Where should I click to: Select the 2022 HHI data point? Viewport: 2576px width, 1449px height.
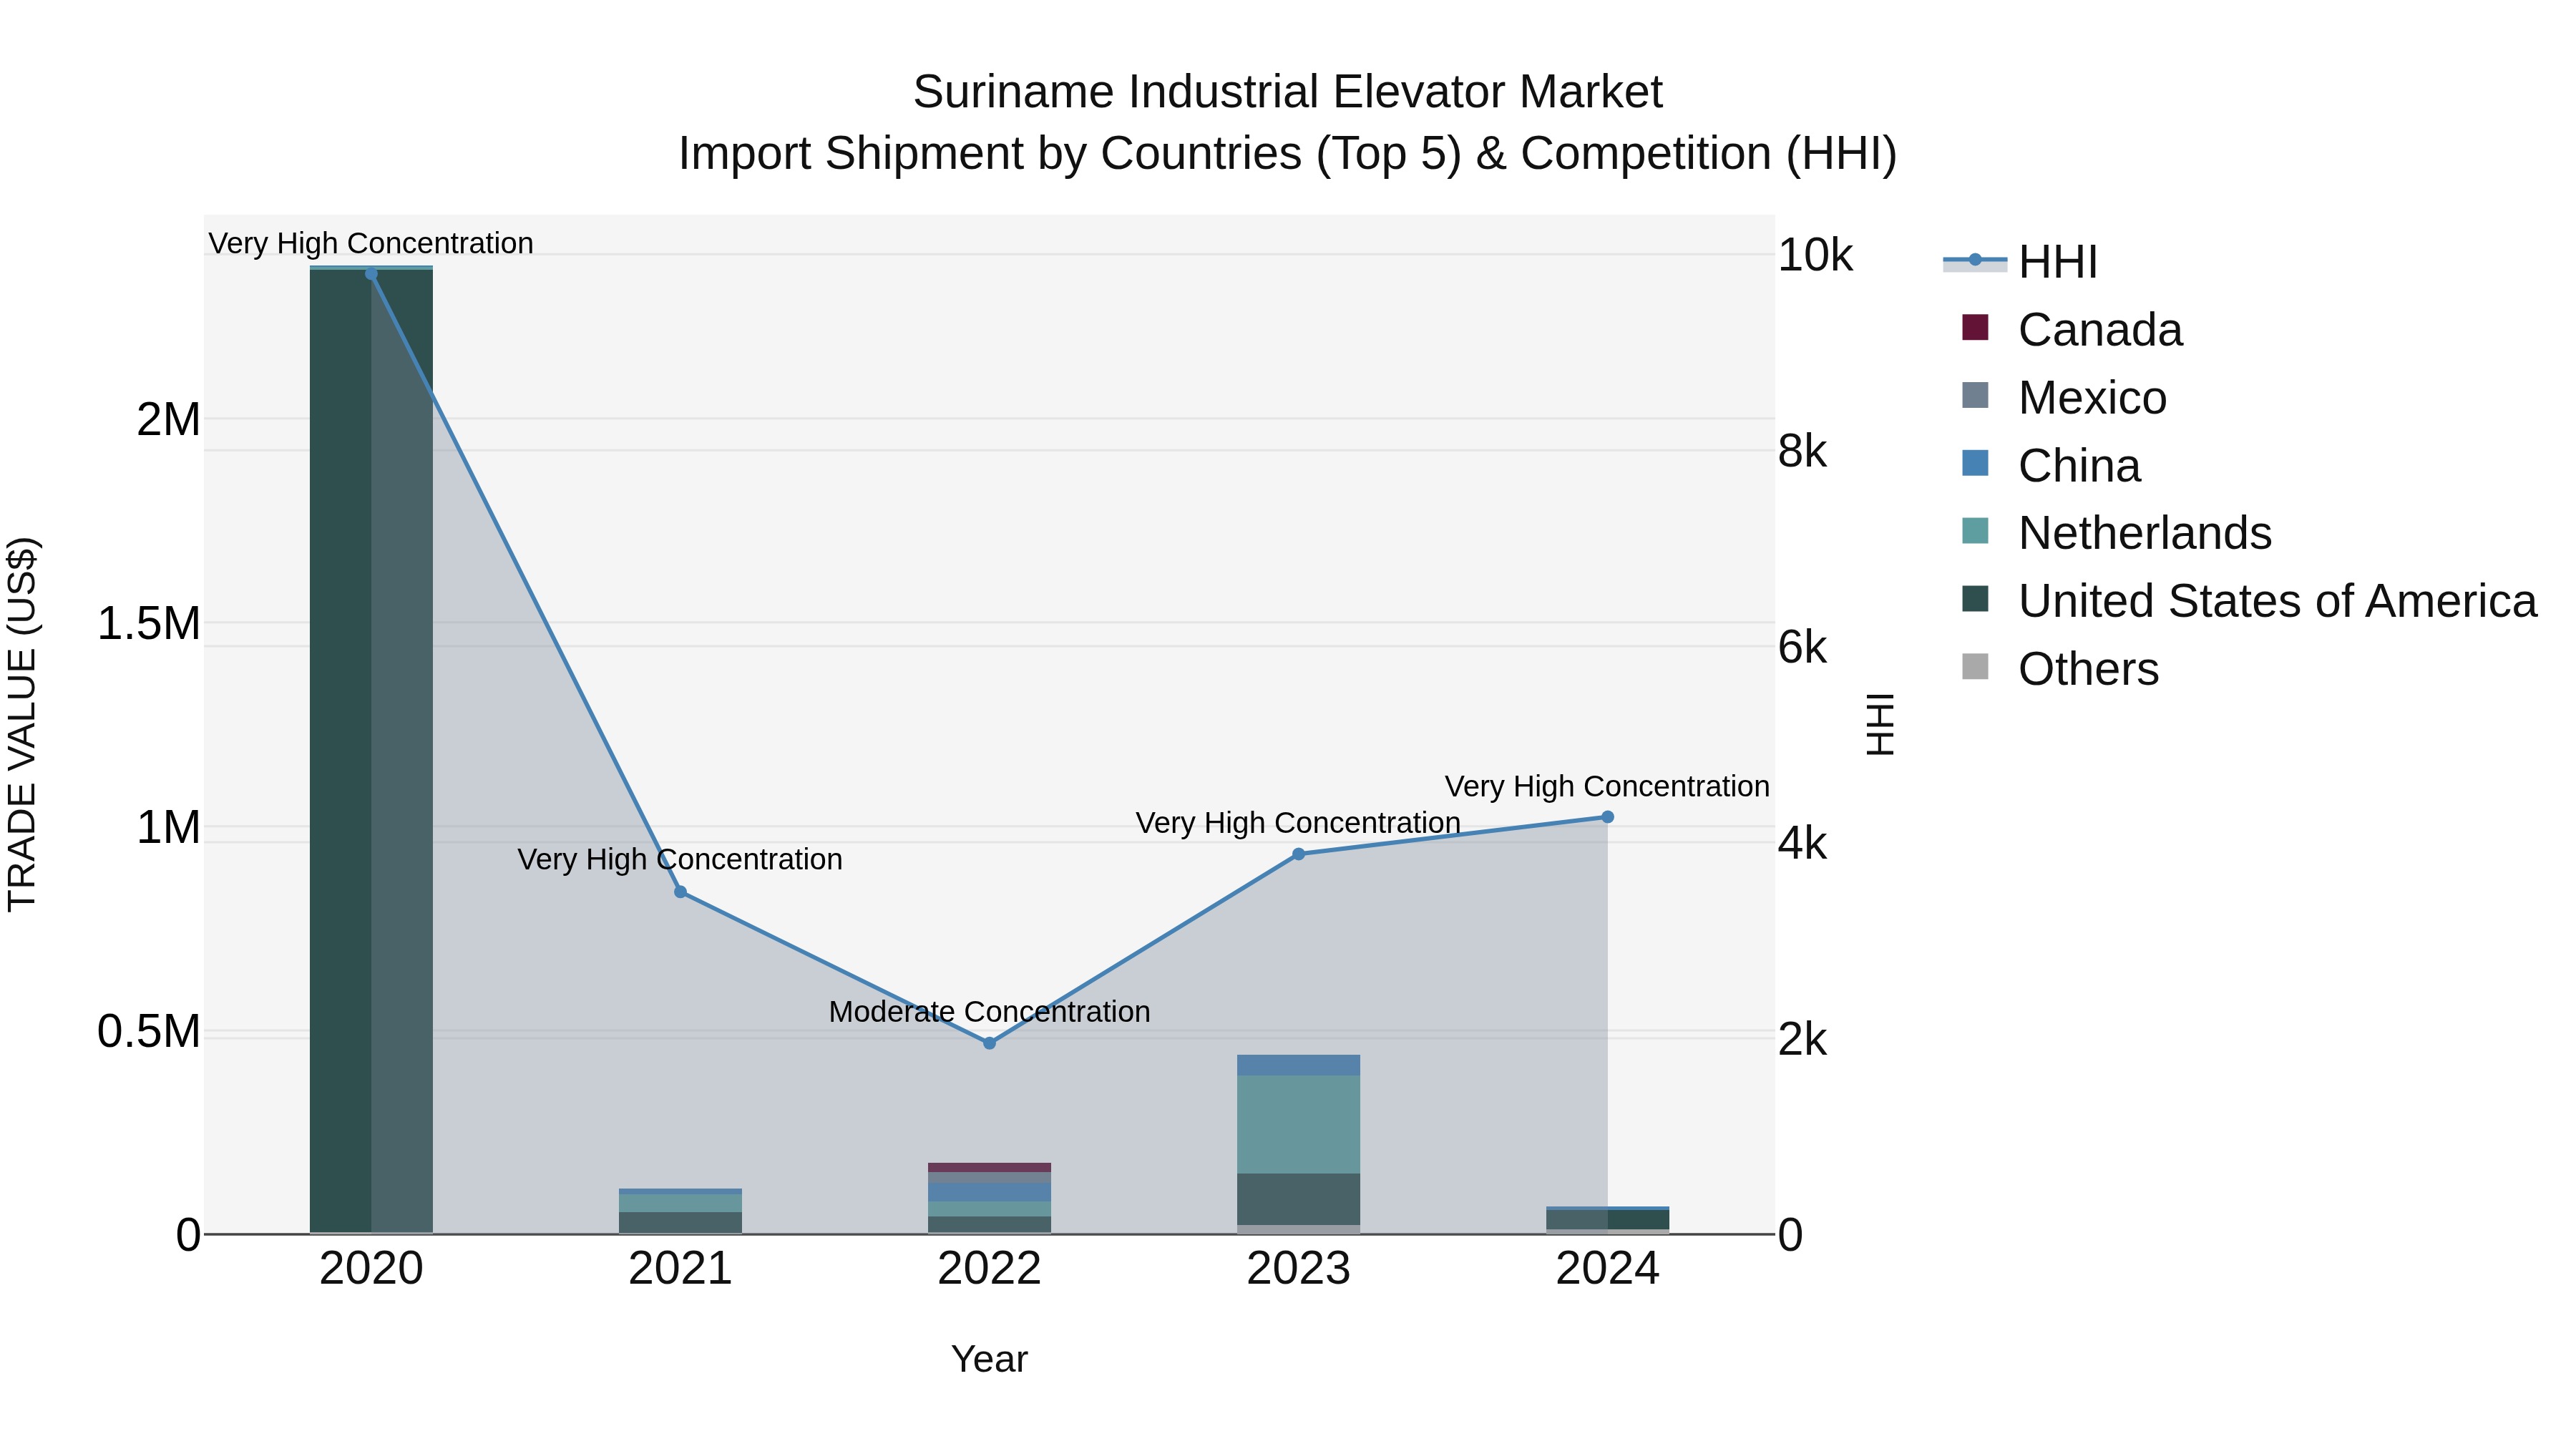tap(989, 1043)
